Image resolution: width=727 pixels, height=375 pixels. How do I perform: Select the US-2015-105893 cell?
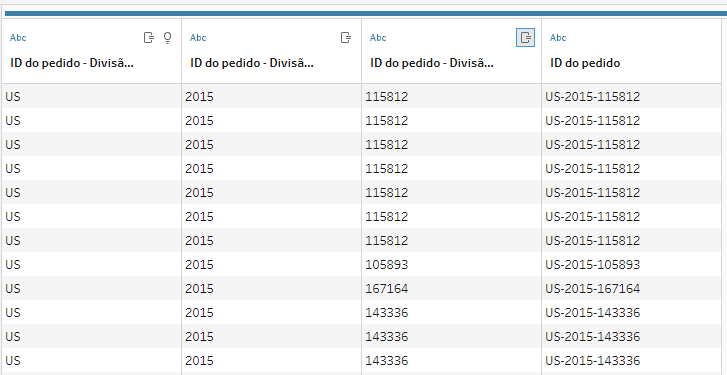(x=631, y=265)
